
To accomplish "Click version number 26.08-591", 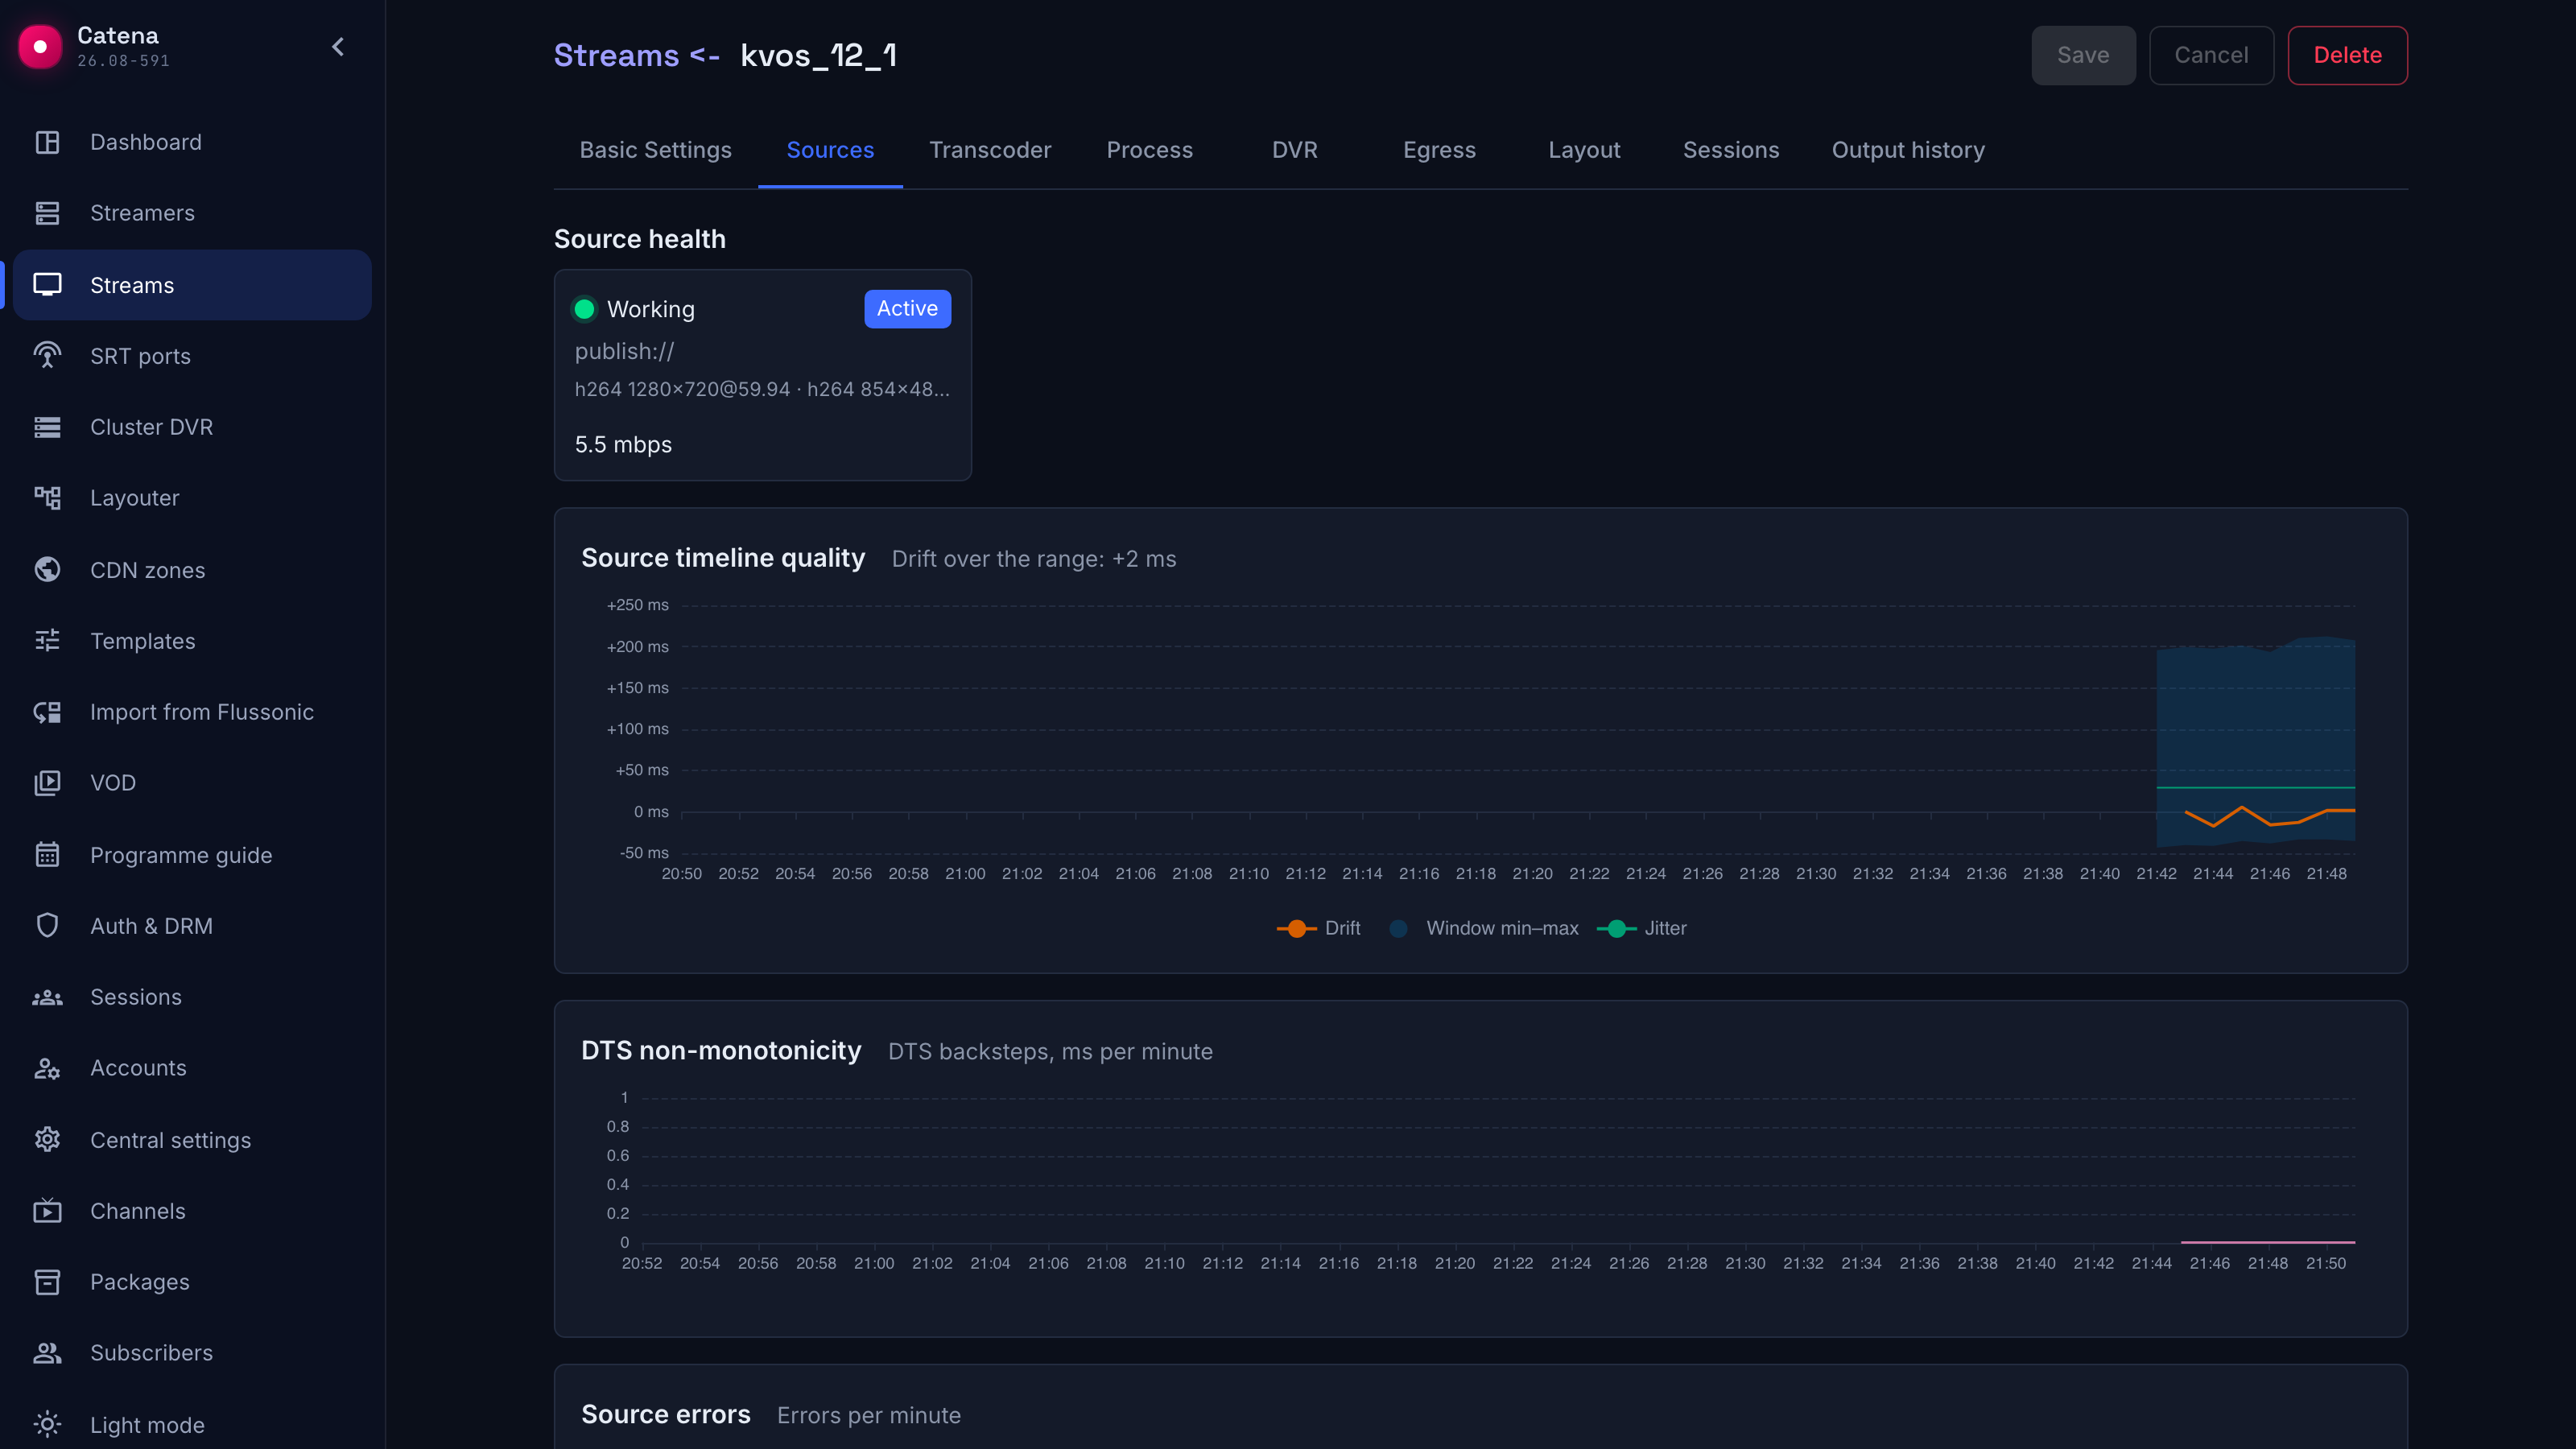I will [x=123, y=61].
